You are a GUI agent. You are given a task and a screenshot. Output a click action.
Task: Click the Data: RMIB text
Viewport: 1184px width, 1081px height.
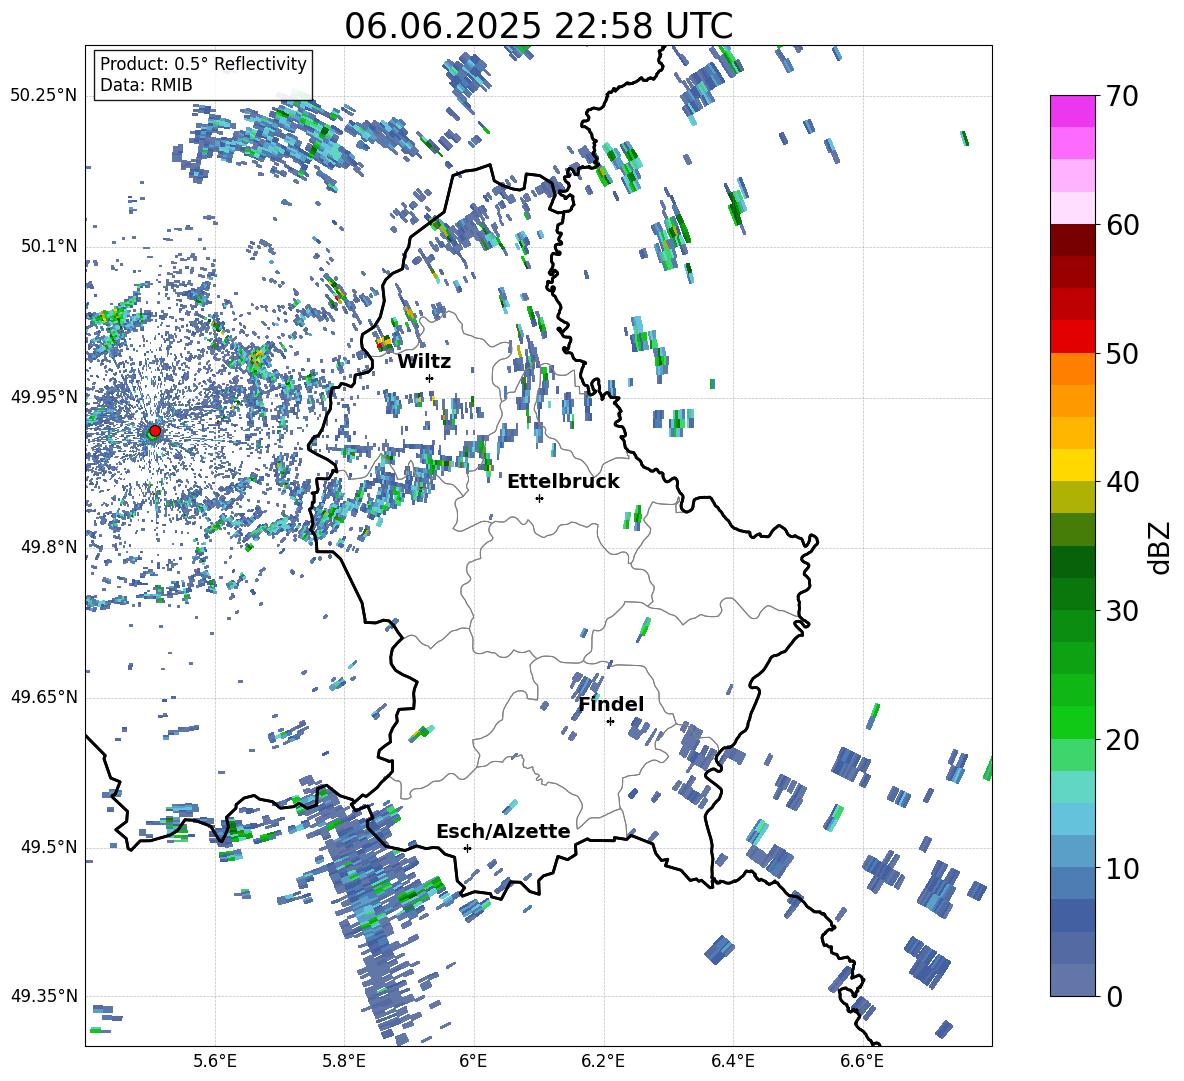[x=146, y=85]
